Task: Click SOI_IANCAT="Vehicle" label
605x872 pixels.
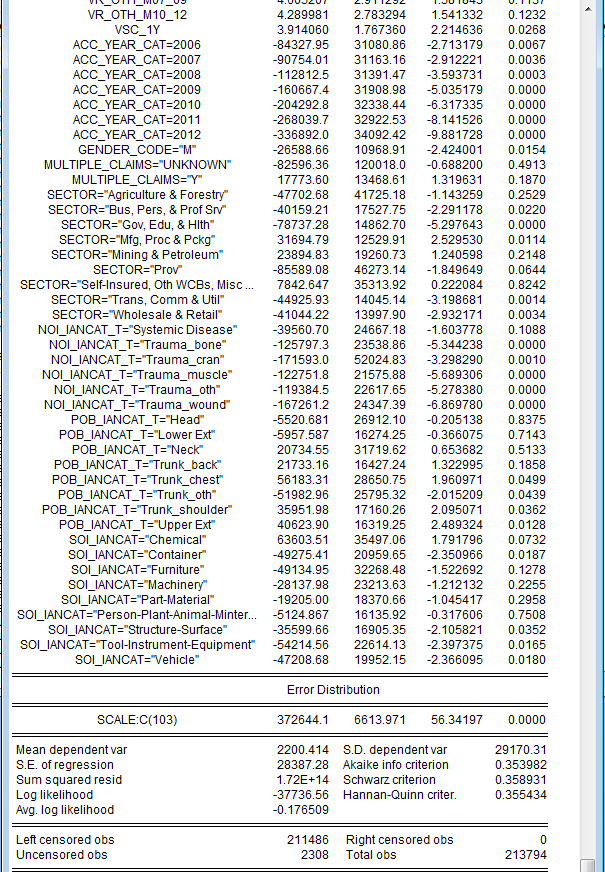Action: tap(137, 660)
